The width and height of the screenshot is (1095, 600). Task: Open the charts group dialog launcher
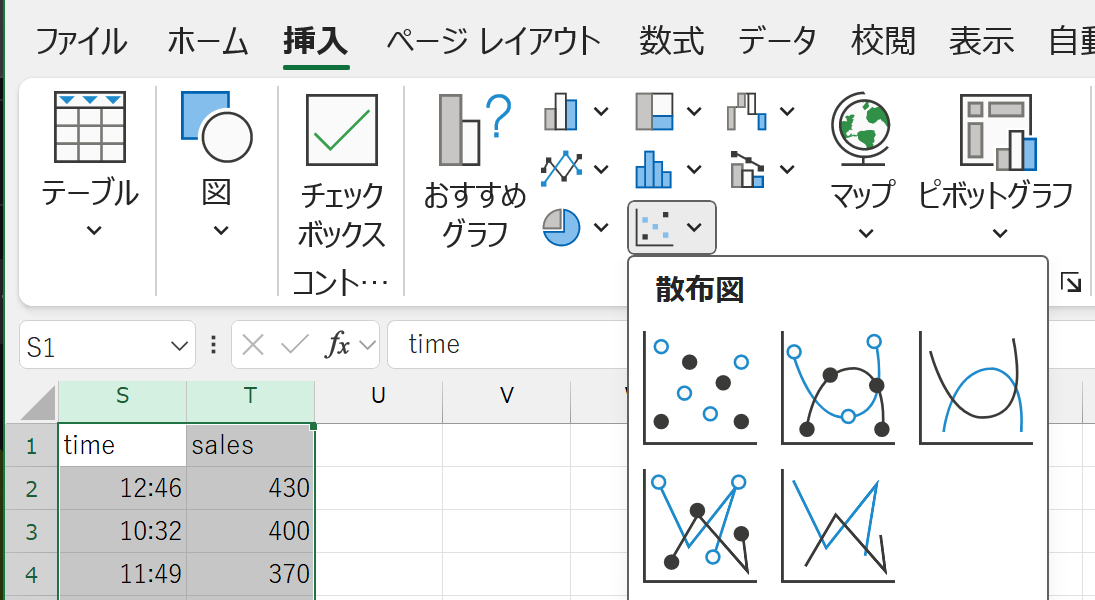(x=1071, y=283)
